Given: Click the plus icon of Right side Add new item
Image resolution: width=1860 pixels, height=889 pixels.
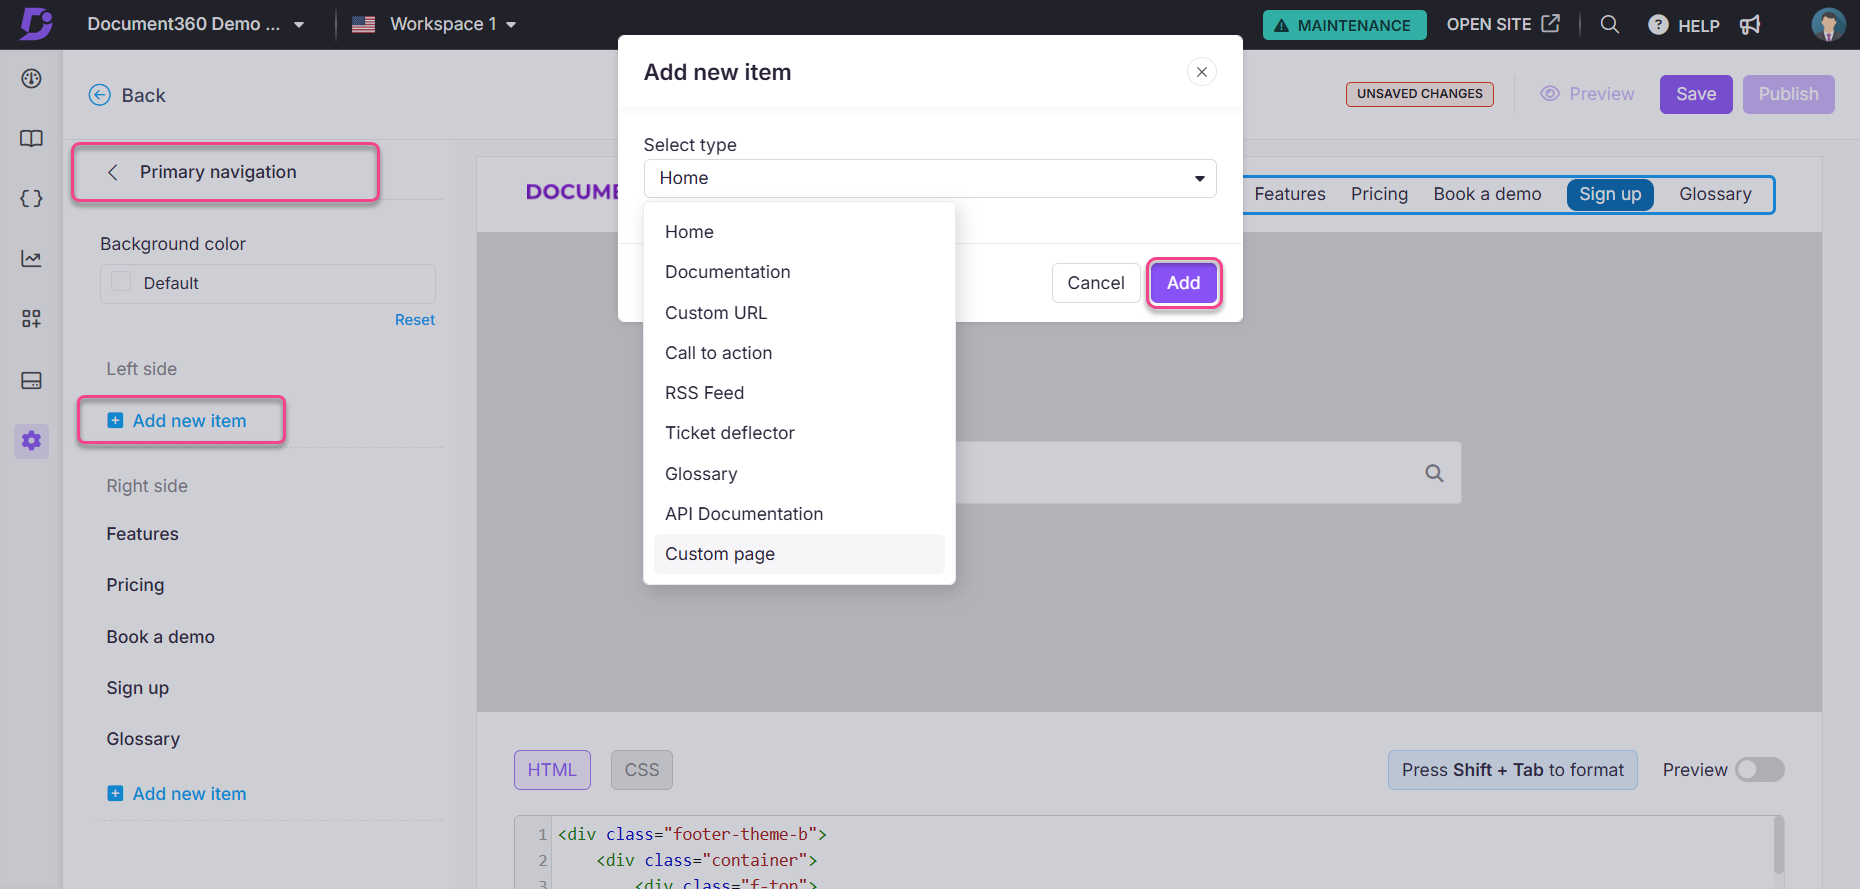Looking at the screenshot, I should (x=115, y=793).
